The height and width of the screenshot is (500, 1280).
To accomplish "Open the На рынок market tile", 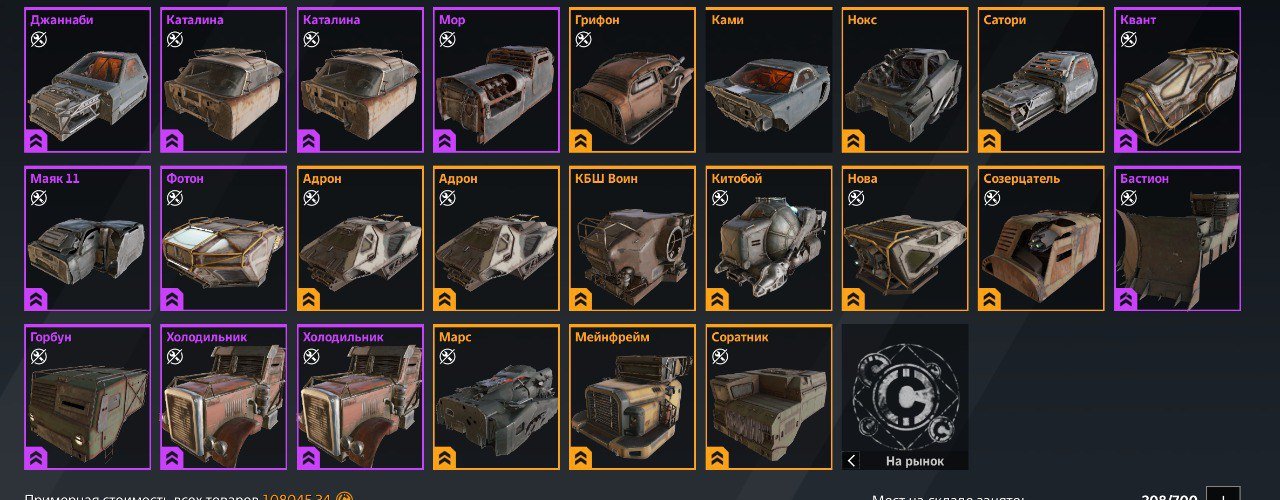I will point(905,397).
